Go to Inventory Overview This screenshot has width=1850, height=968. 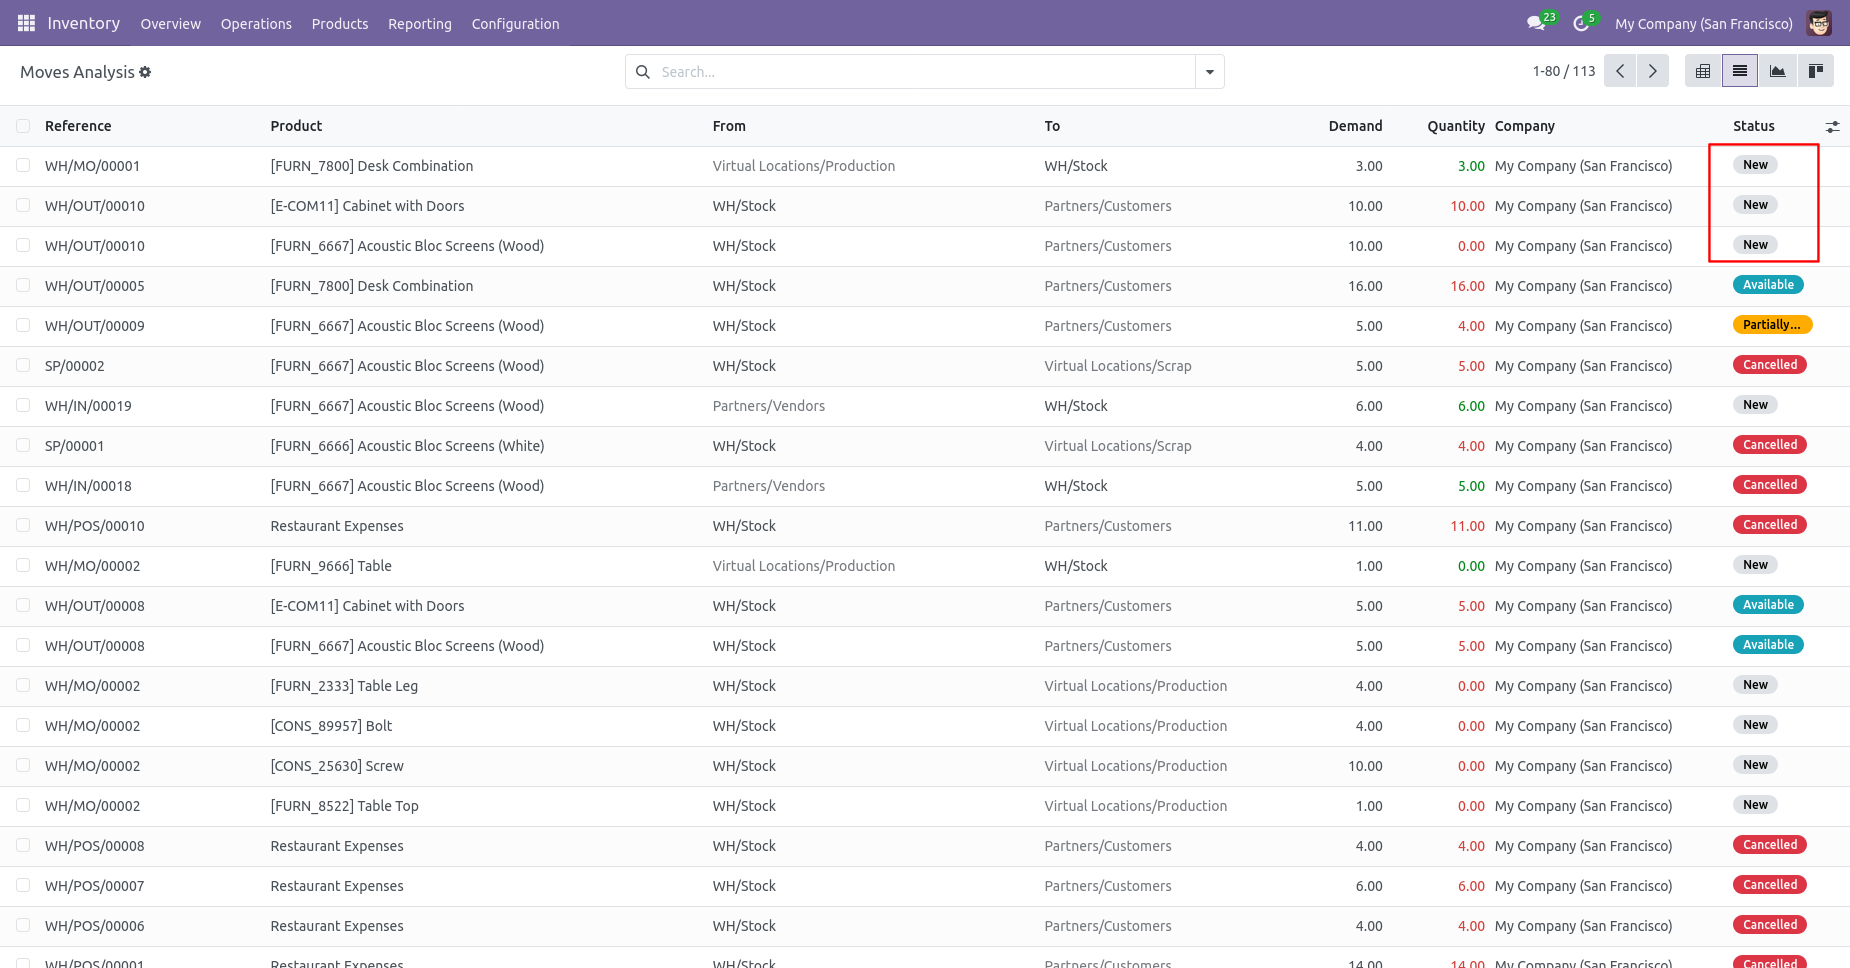click(170, 24)
